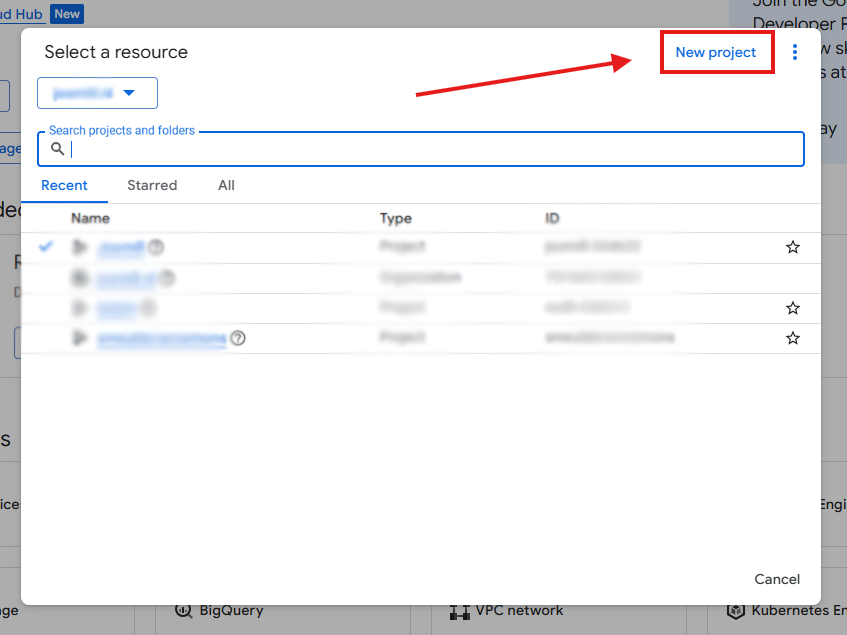Focus the Search projects and folders field

coord(421,149)
